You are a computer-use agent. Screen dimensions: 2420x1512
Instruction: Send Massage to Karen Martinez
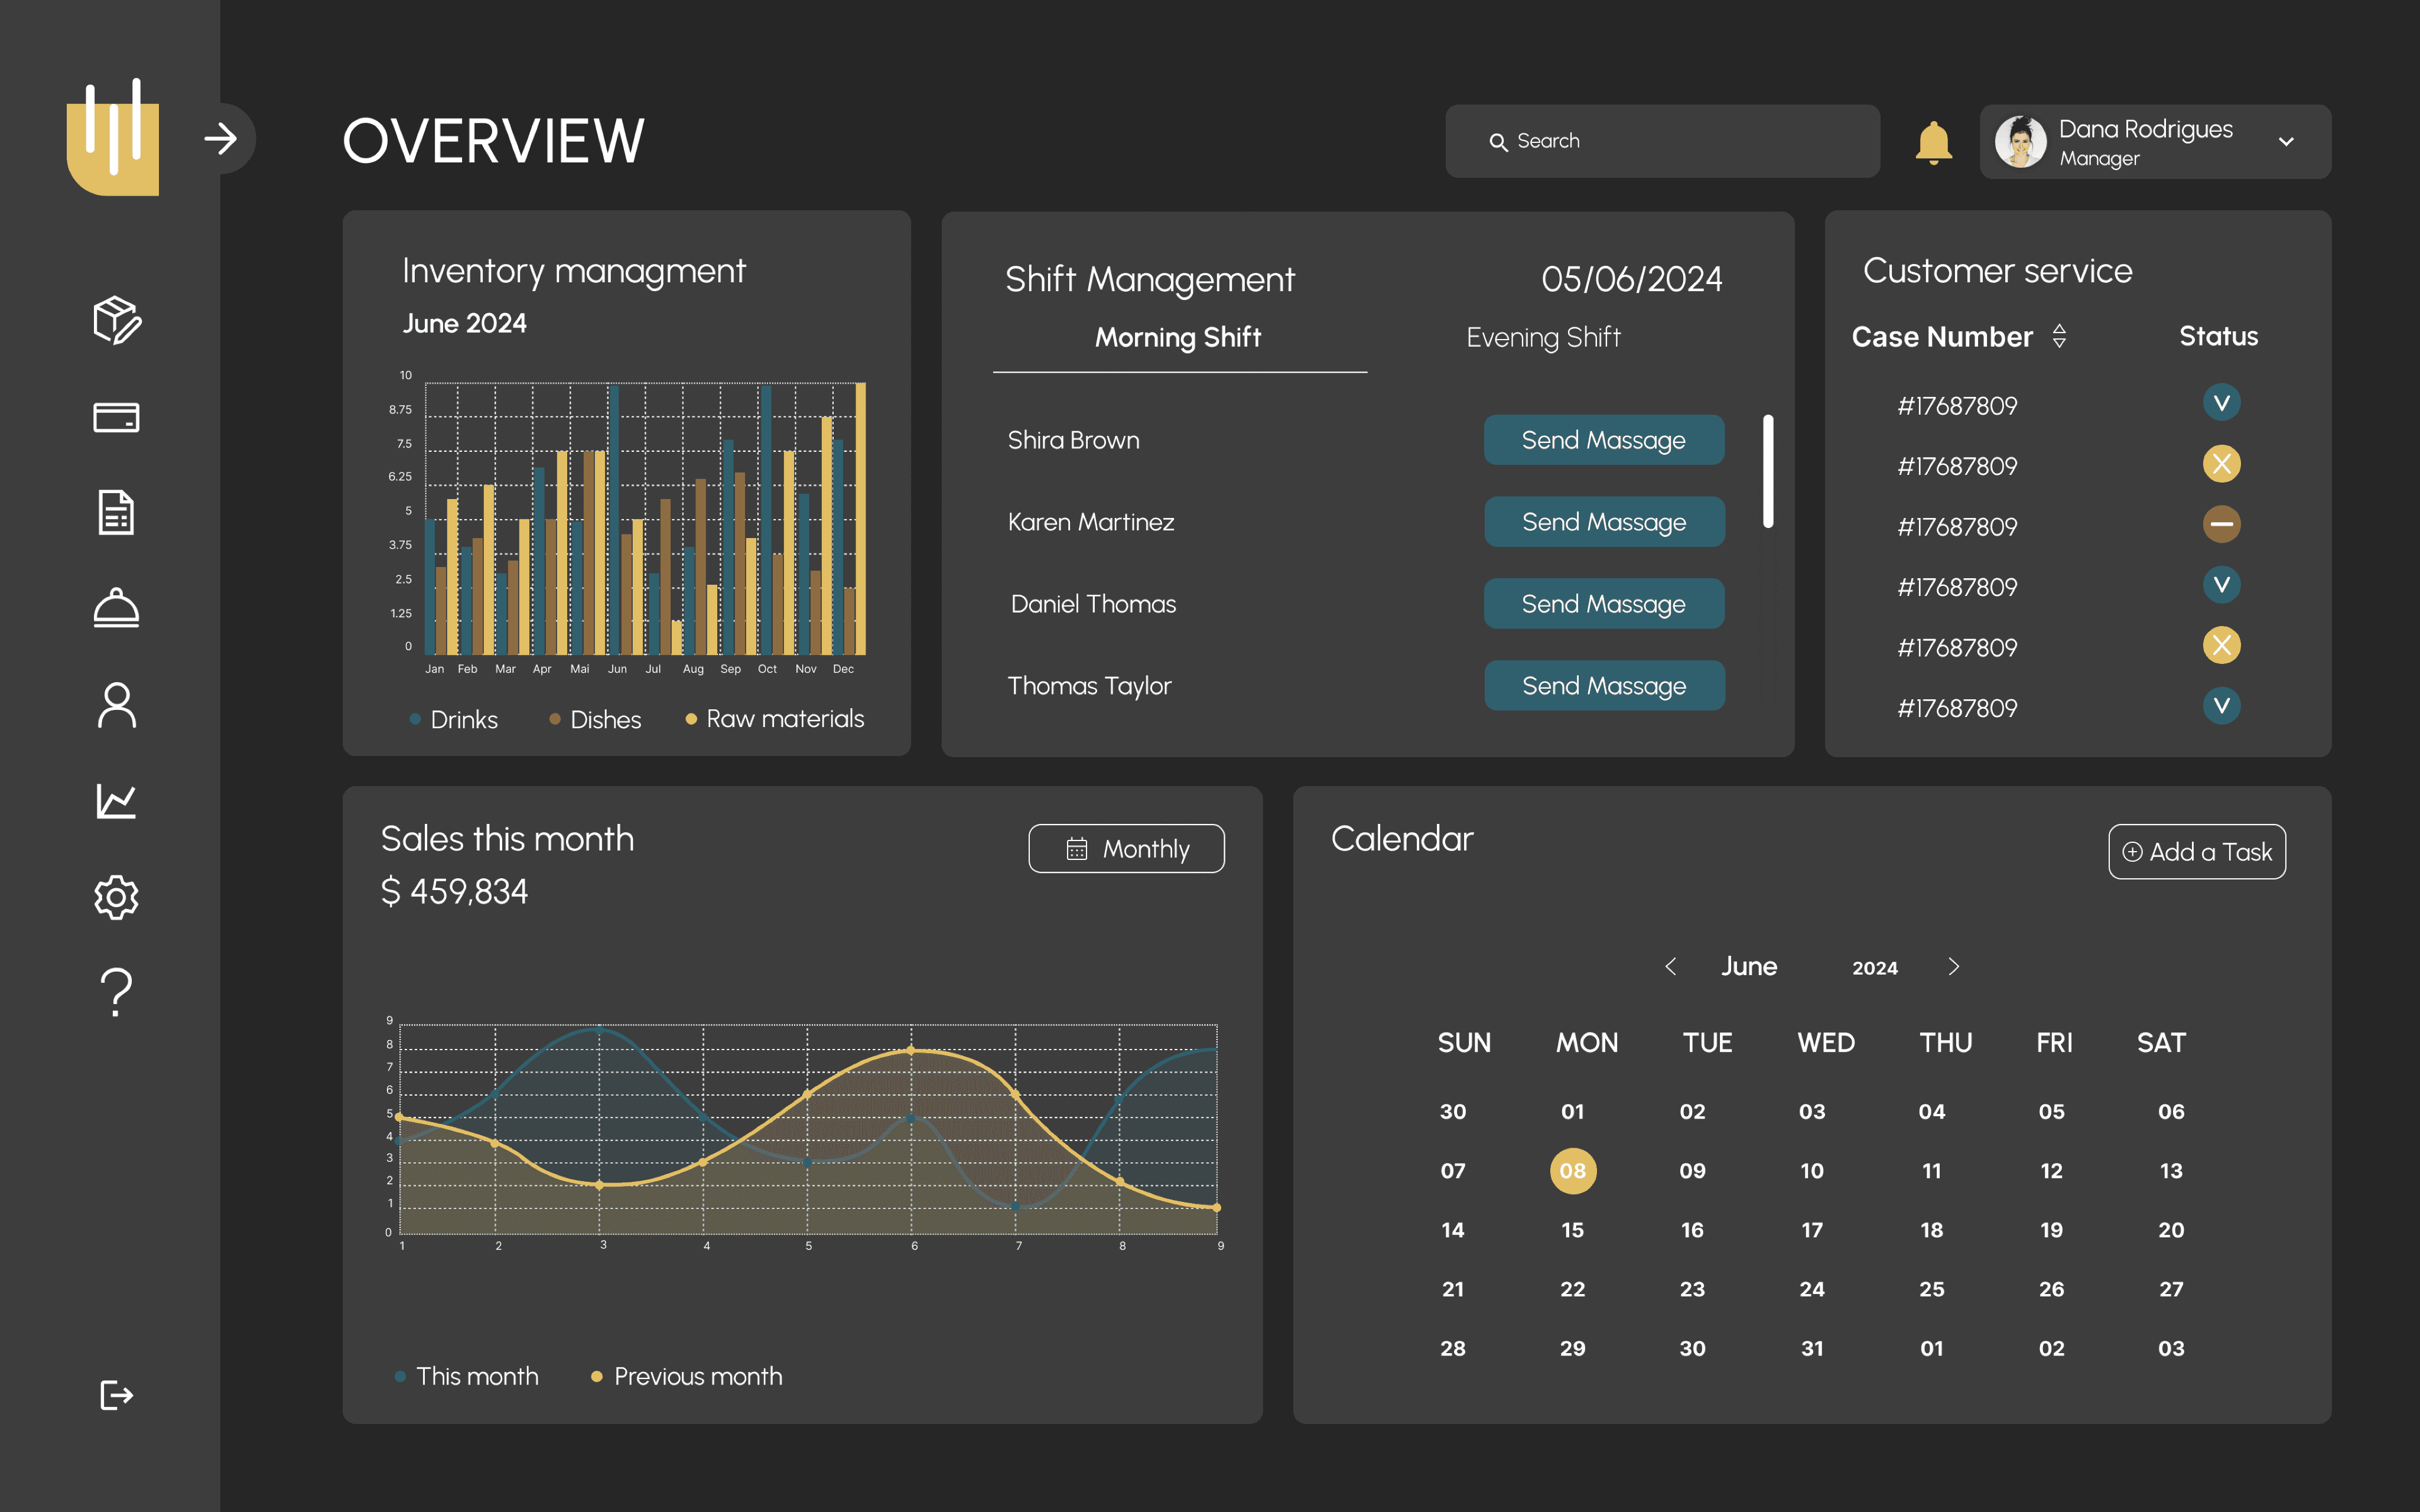click(x=1604, y=522)
